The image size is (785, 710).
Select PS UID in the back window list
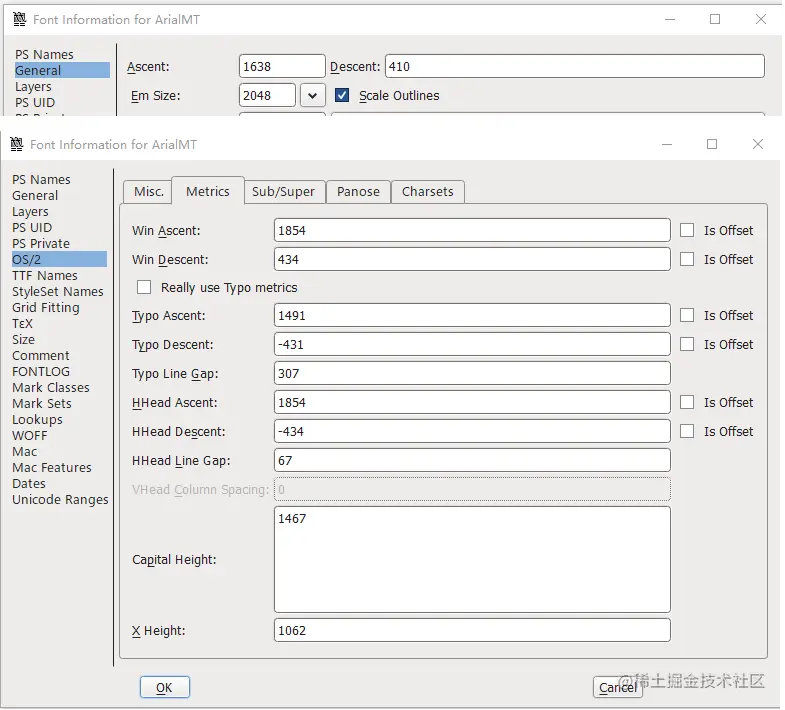35,102
